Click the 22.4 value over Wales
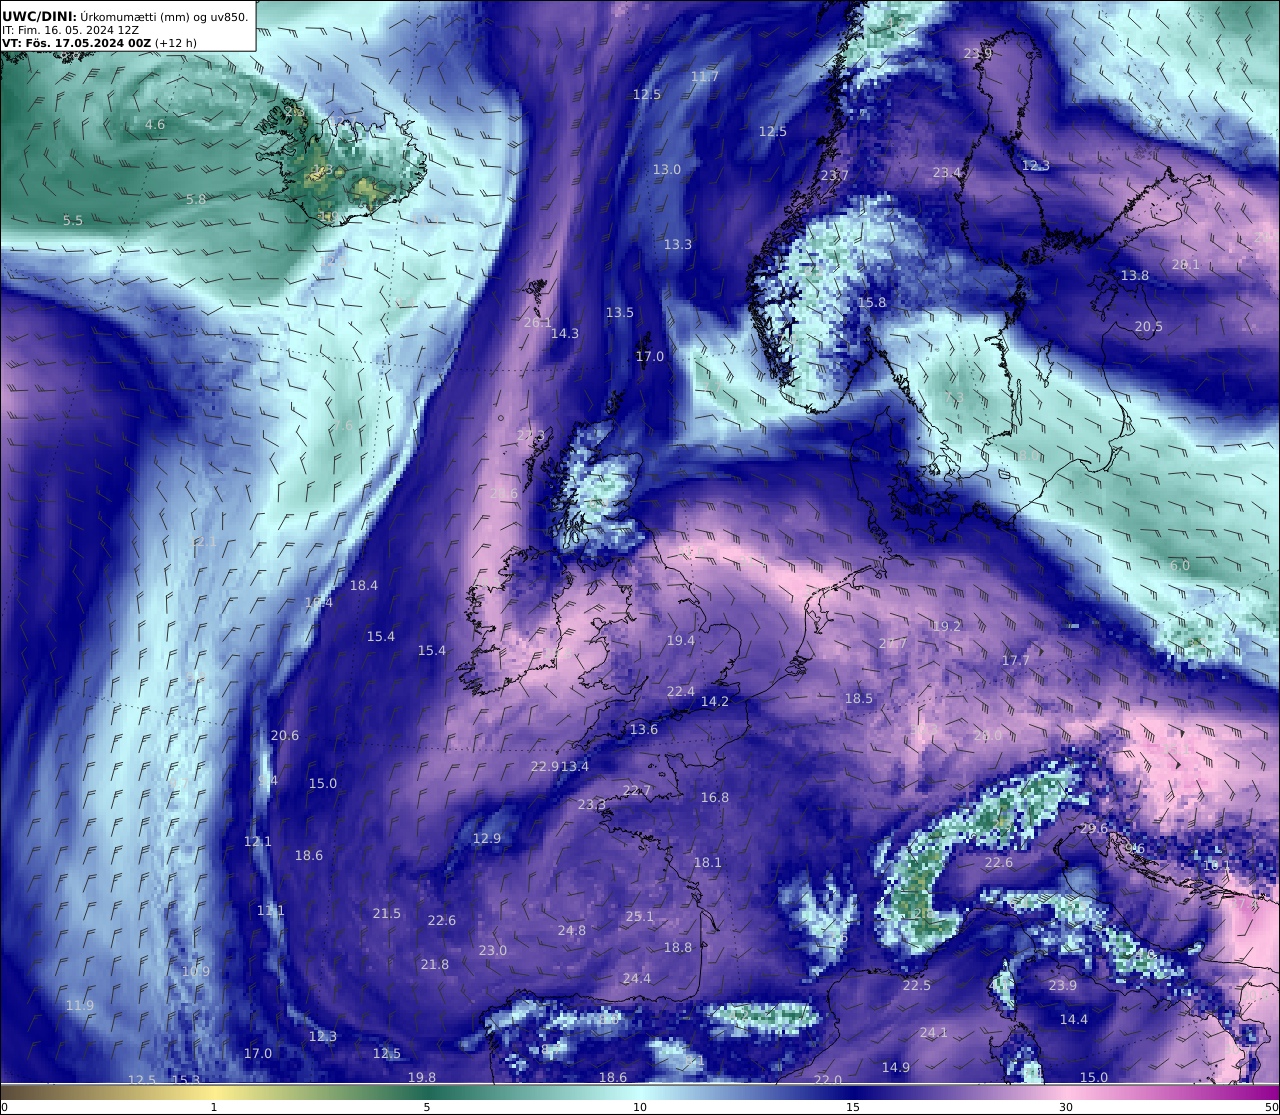The width and height of the screenshot is (1280, 1115). coord(681,692)
